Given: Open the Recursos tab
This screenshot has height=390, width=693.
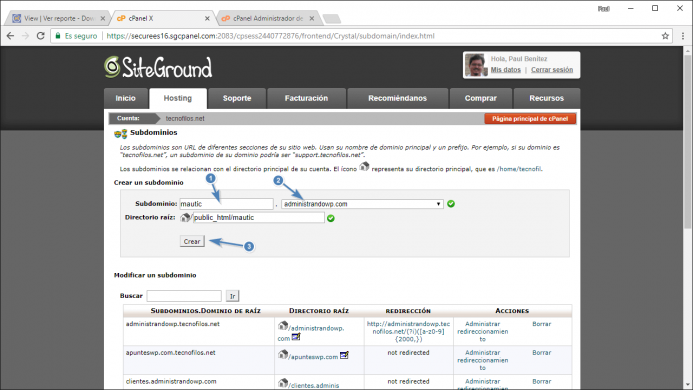Looking at the screenshot, I should point(547,98).
